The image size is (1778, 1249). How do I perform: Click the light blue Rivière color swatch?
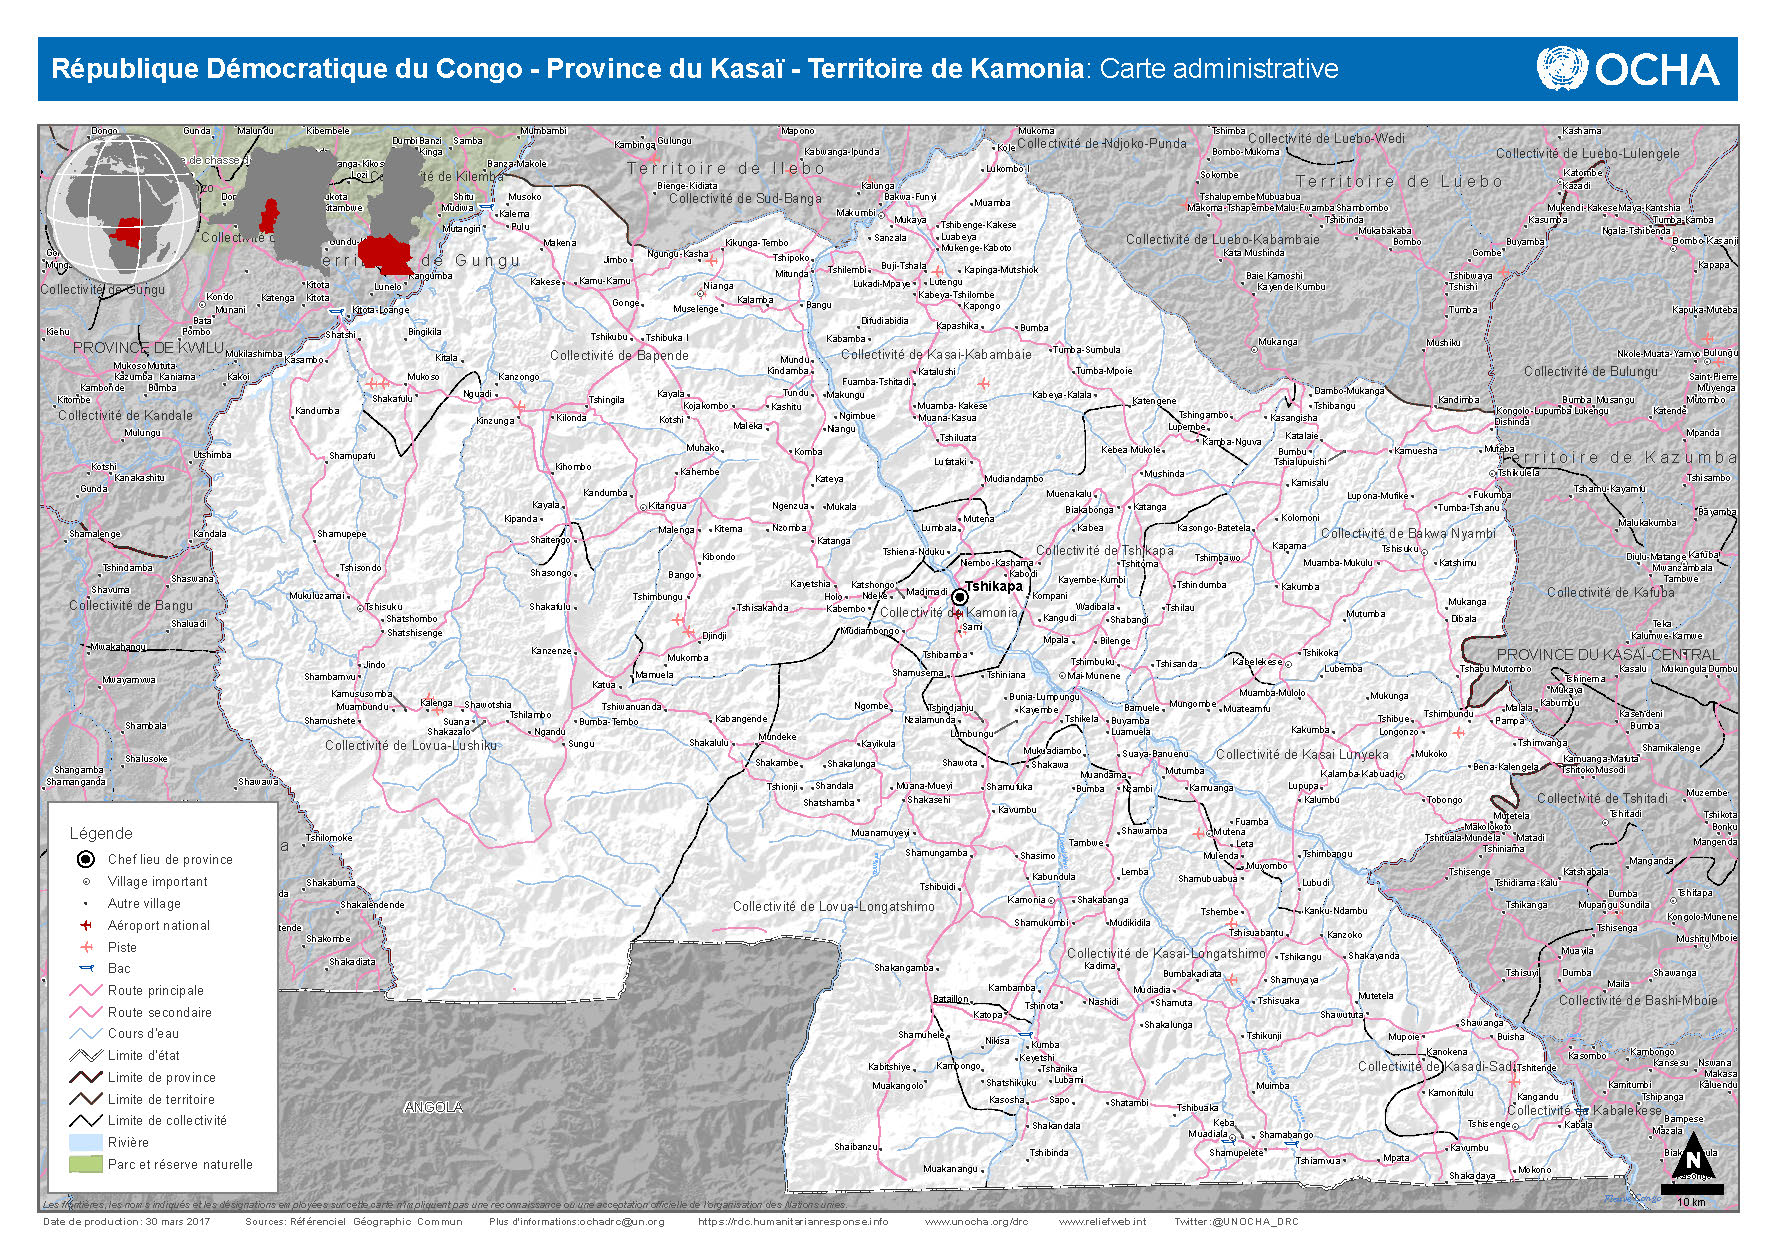pyautogui.click(x=86, y=1142)
